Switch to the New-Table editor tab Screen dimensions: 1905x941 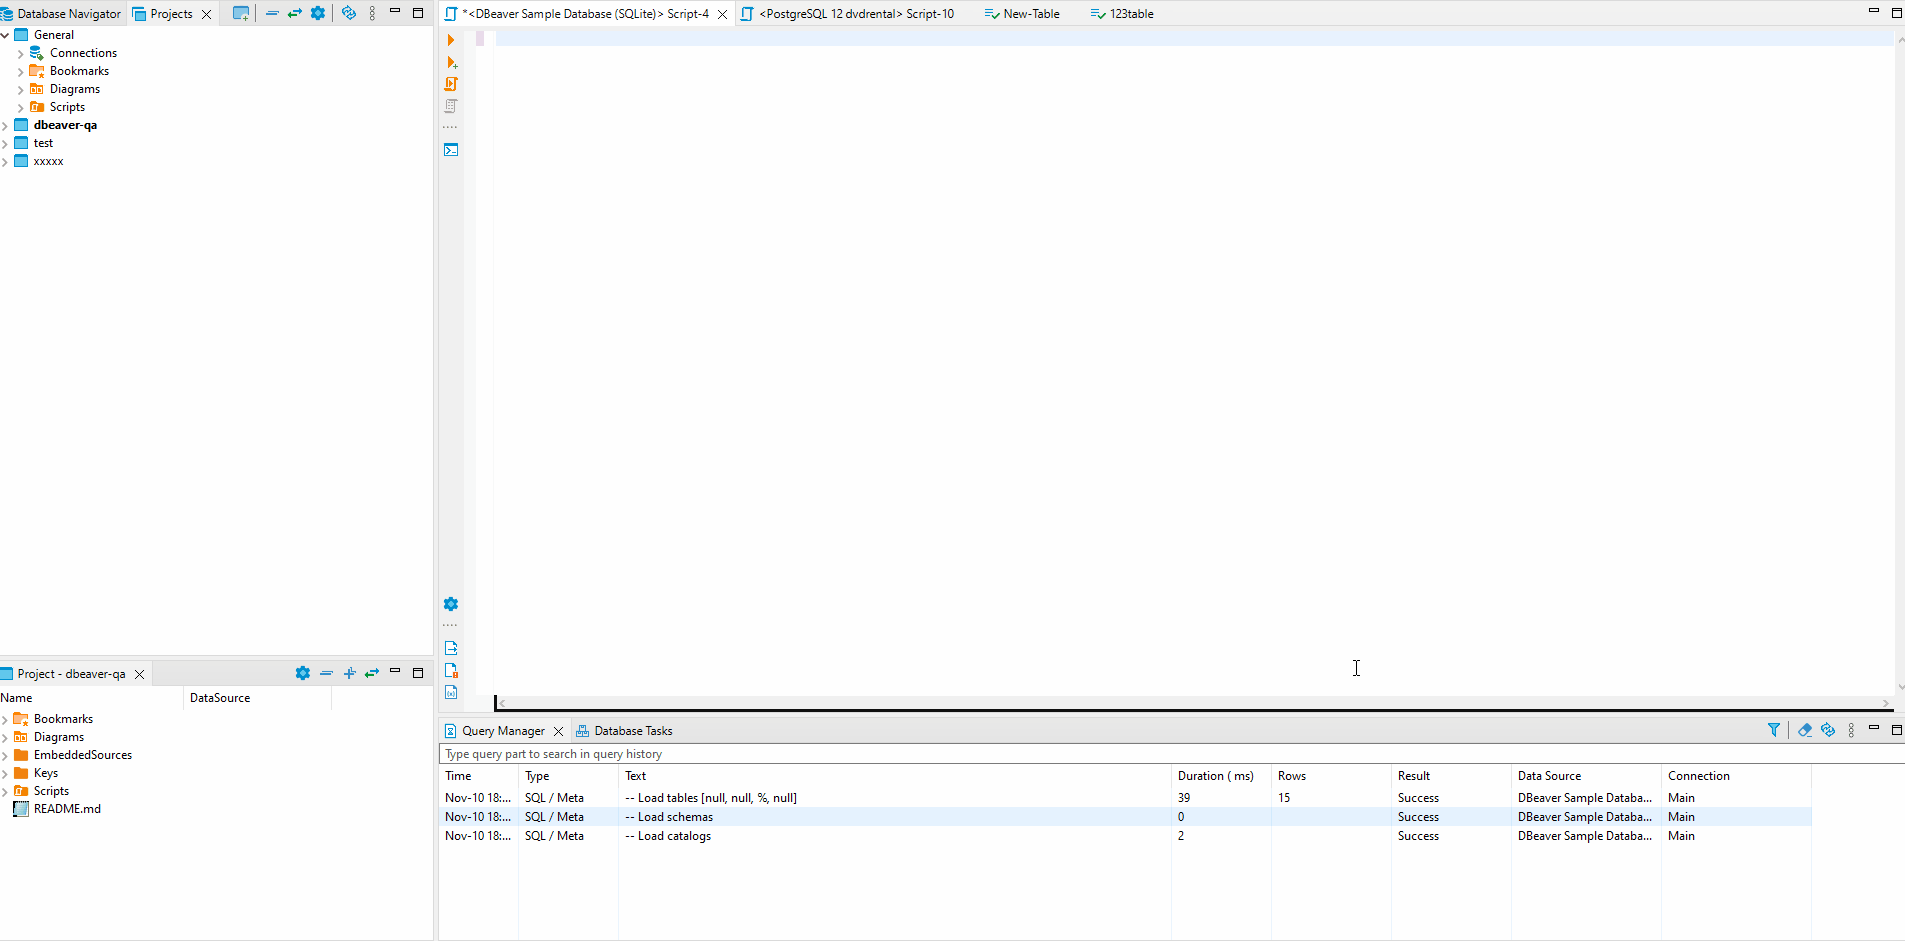[x=1022, y=13]
